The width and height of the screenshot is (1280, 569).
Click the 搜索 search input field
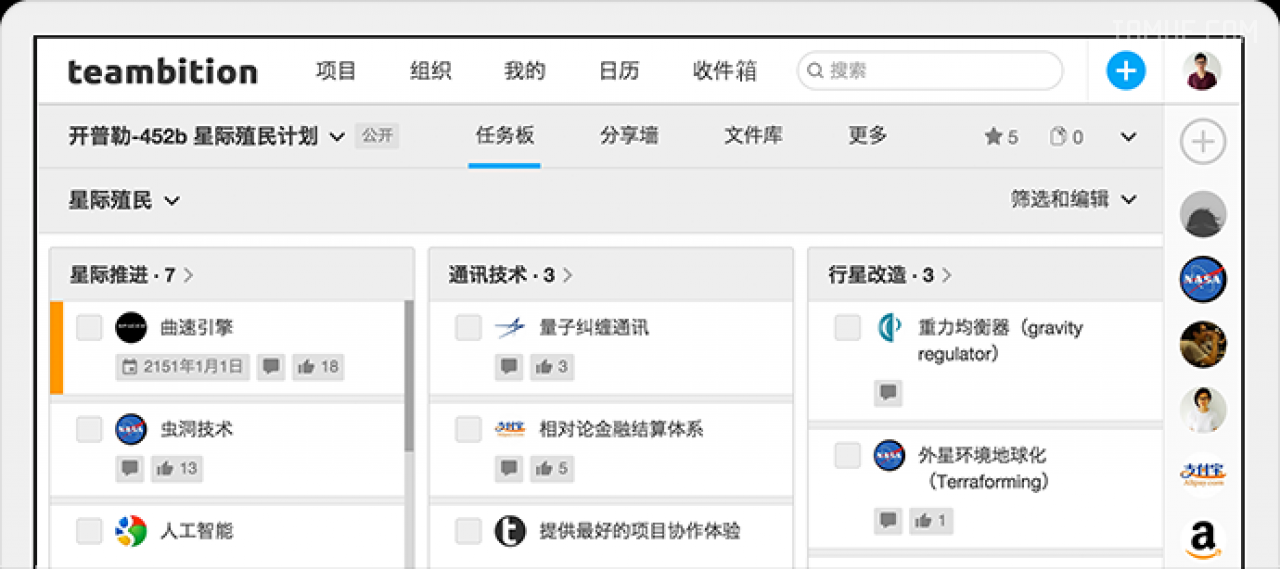click(930, 71)
